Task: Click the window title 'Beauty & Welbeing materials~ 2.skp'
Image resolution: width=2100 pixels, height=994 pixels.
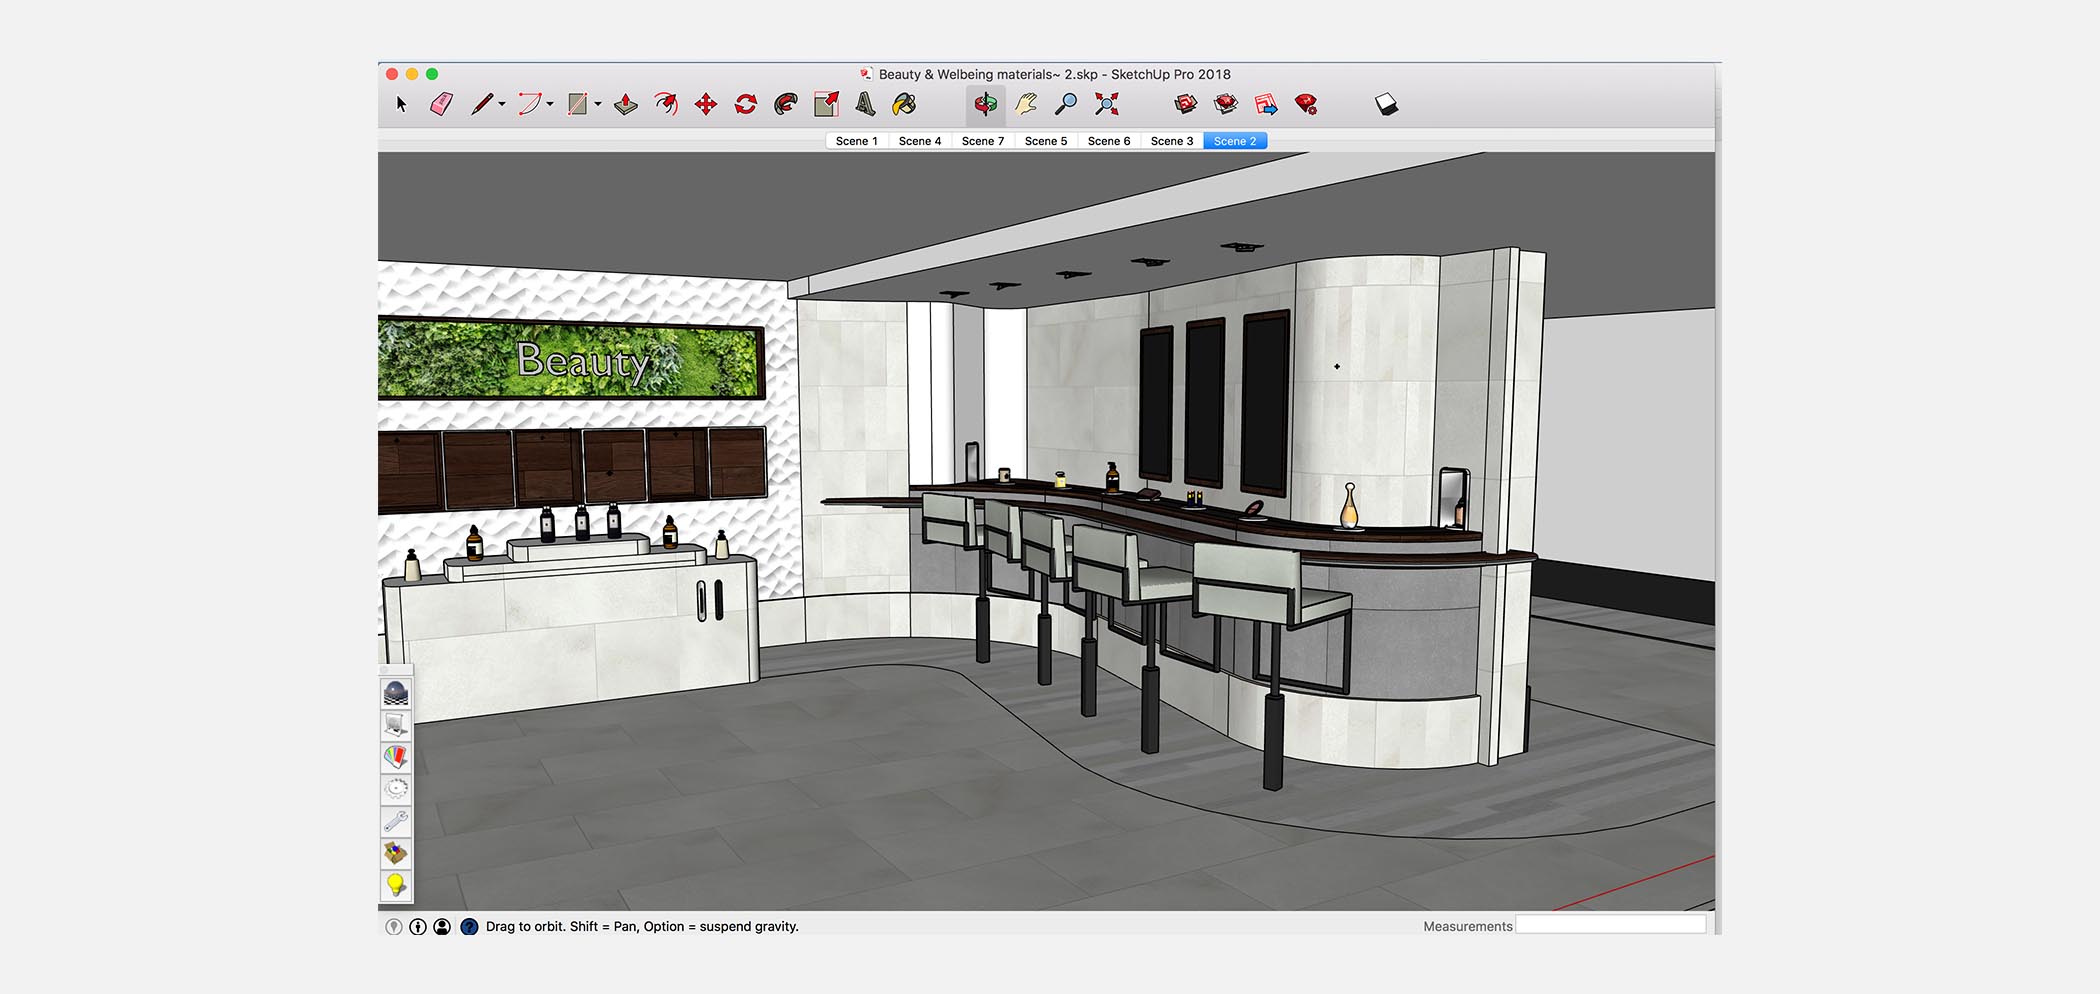Action: pos(988,74)
